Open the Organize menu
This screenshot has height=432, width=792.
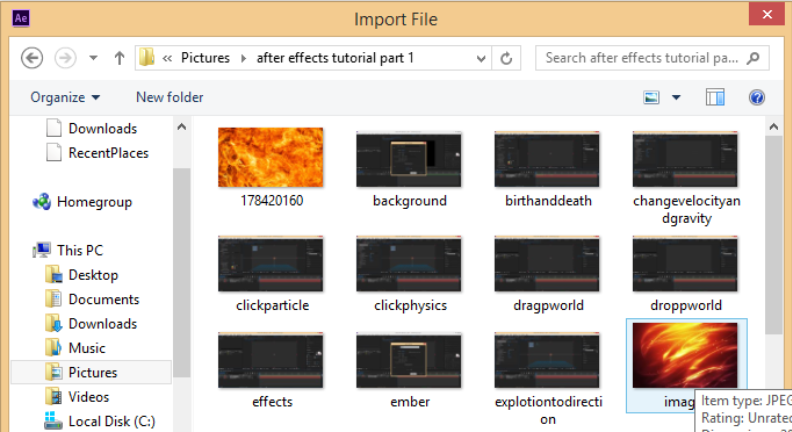click(x=65, y=97)
